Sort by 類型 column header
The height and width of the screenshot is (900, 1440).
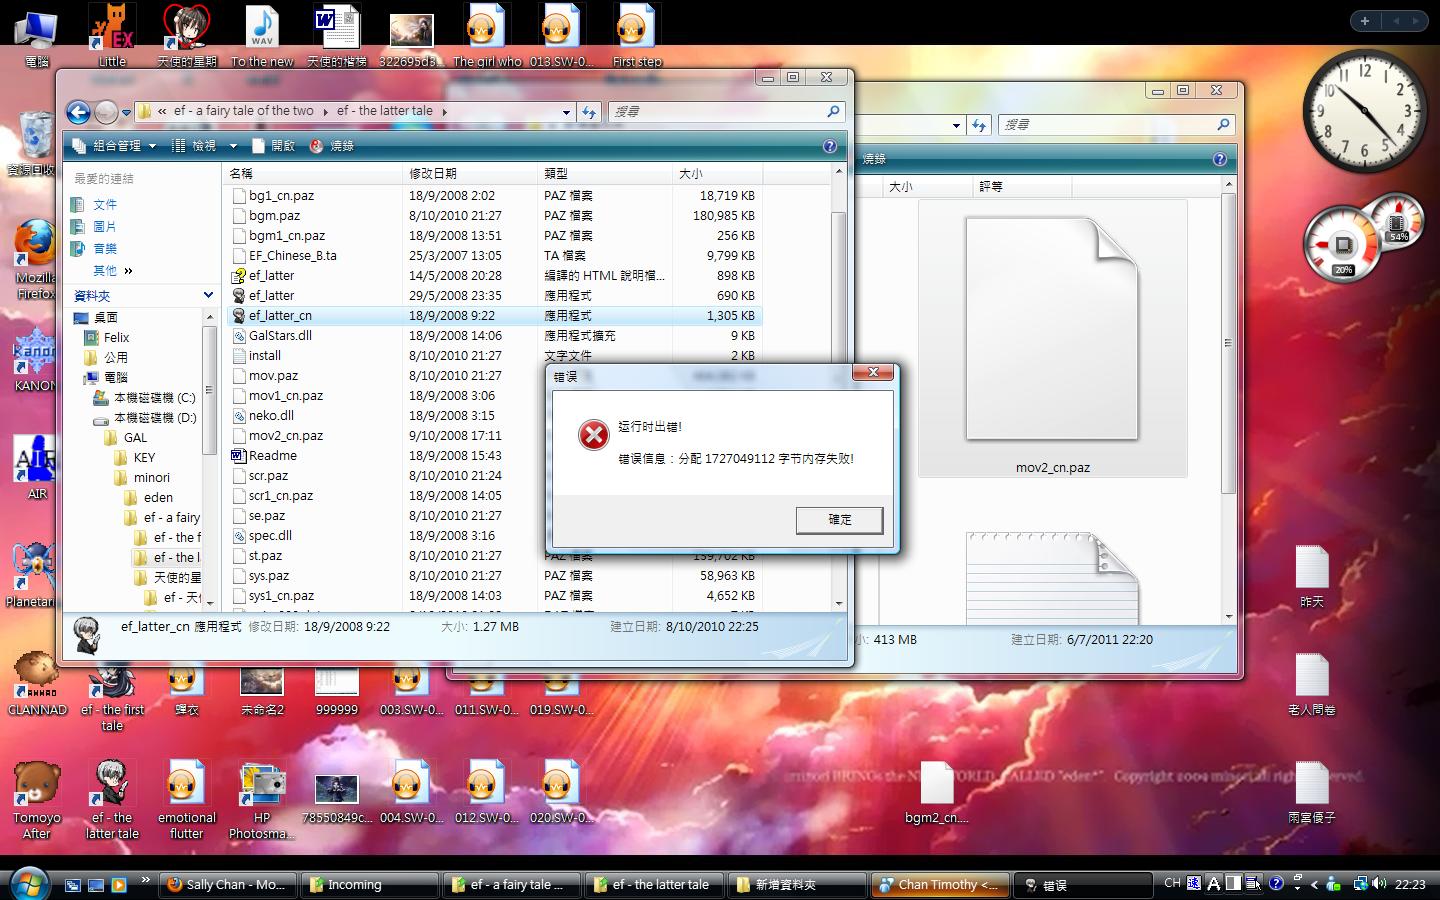604,174
